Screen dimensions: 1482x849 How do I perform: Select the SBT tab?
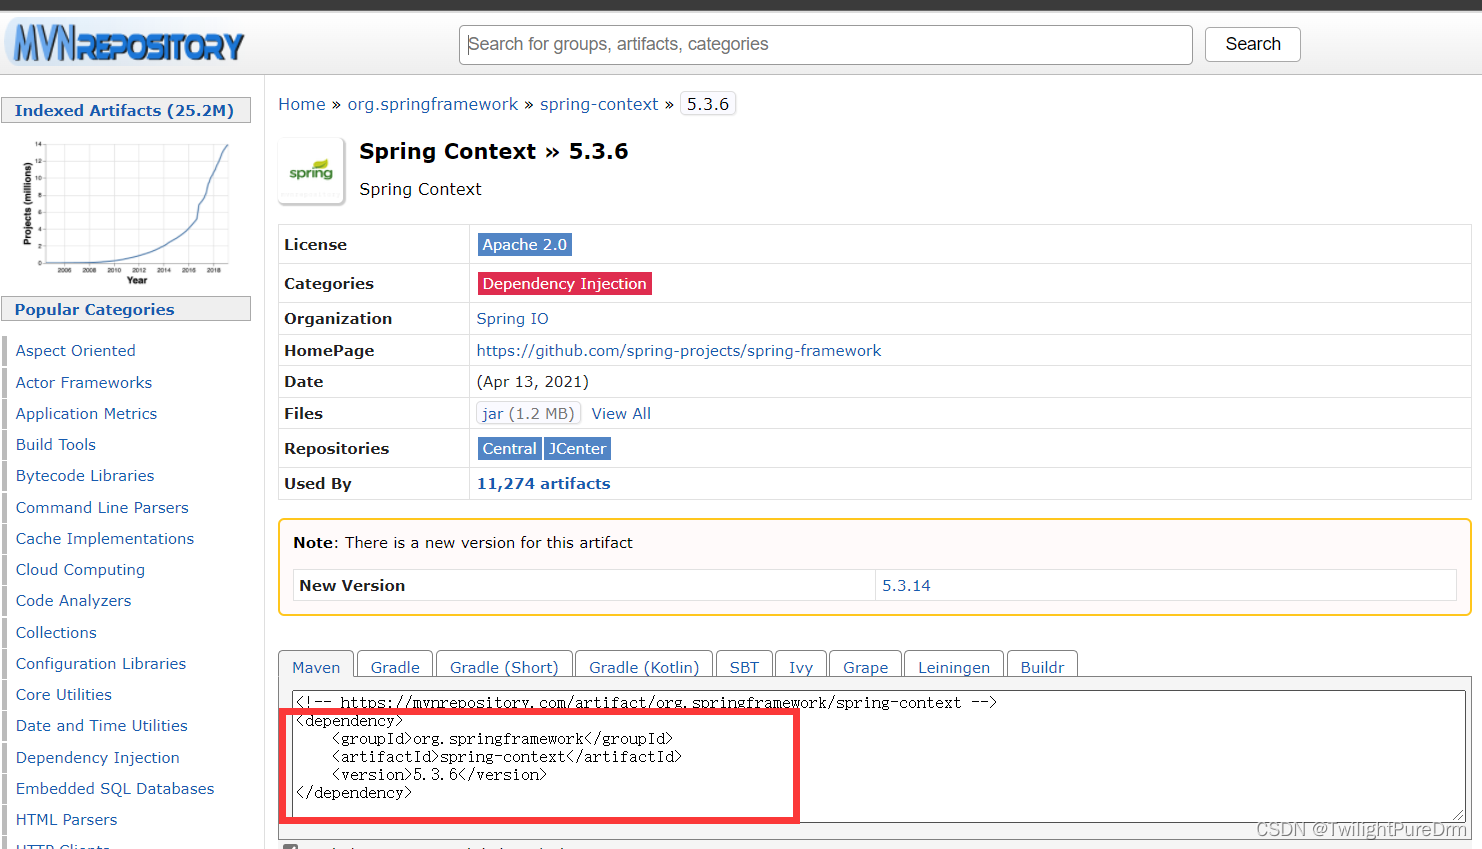744,667
